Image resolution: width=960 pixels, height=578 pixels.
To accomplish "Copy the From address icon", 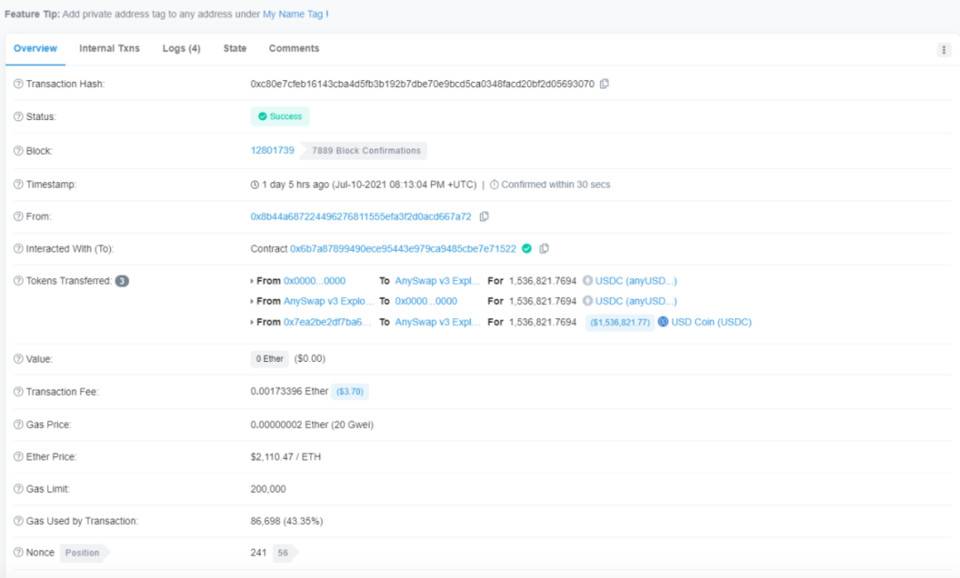I will click(484, 216).
